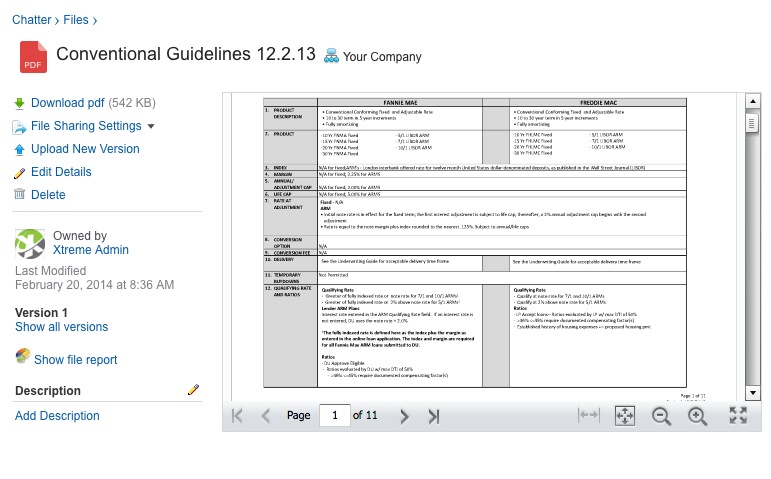Click Show all versions link
This screenshot has height=479, width=771.
pyautogui.click(x=61, y=327)
